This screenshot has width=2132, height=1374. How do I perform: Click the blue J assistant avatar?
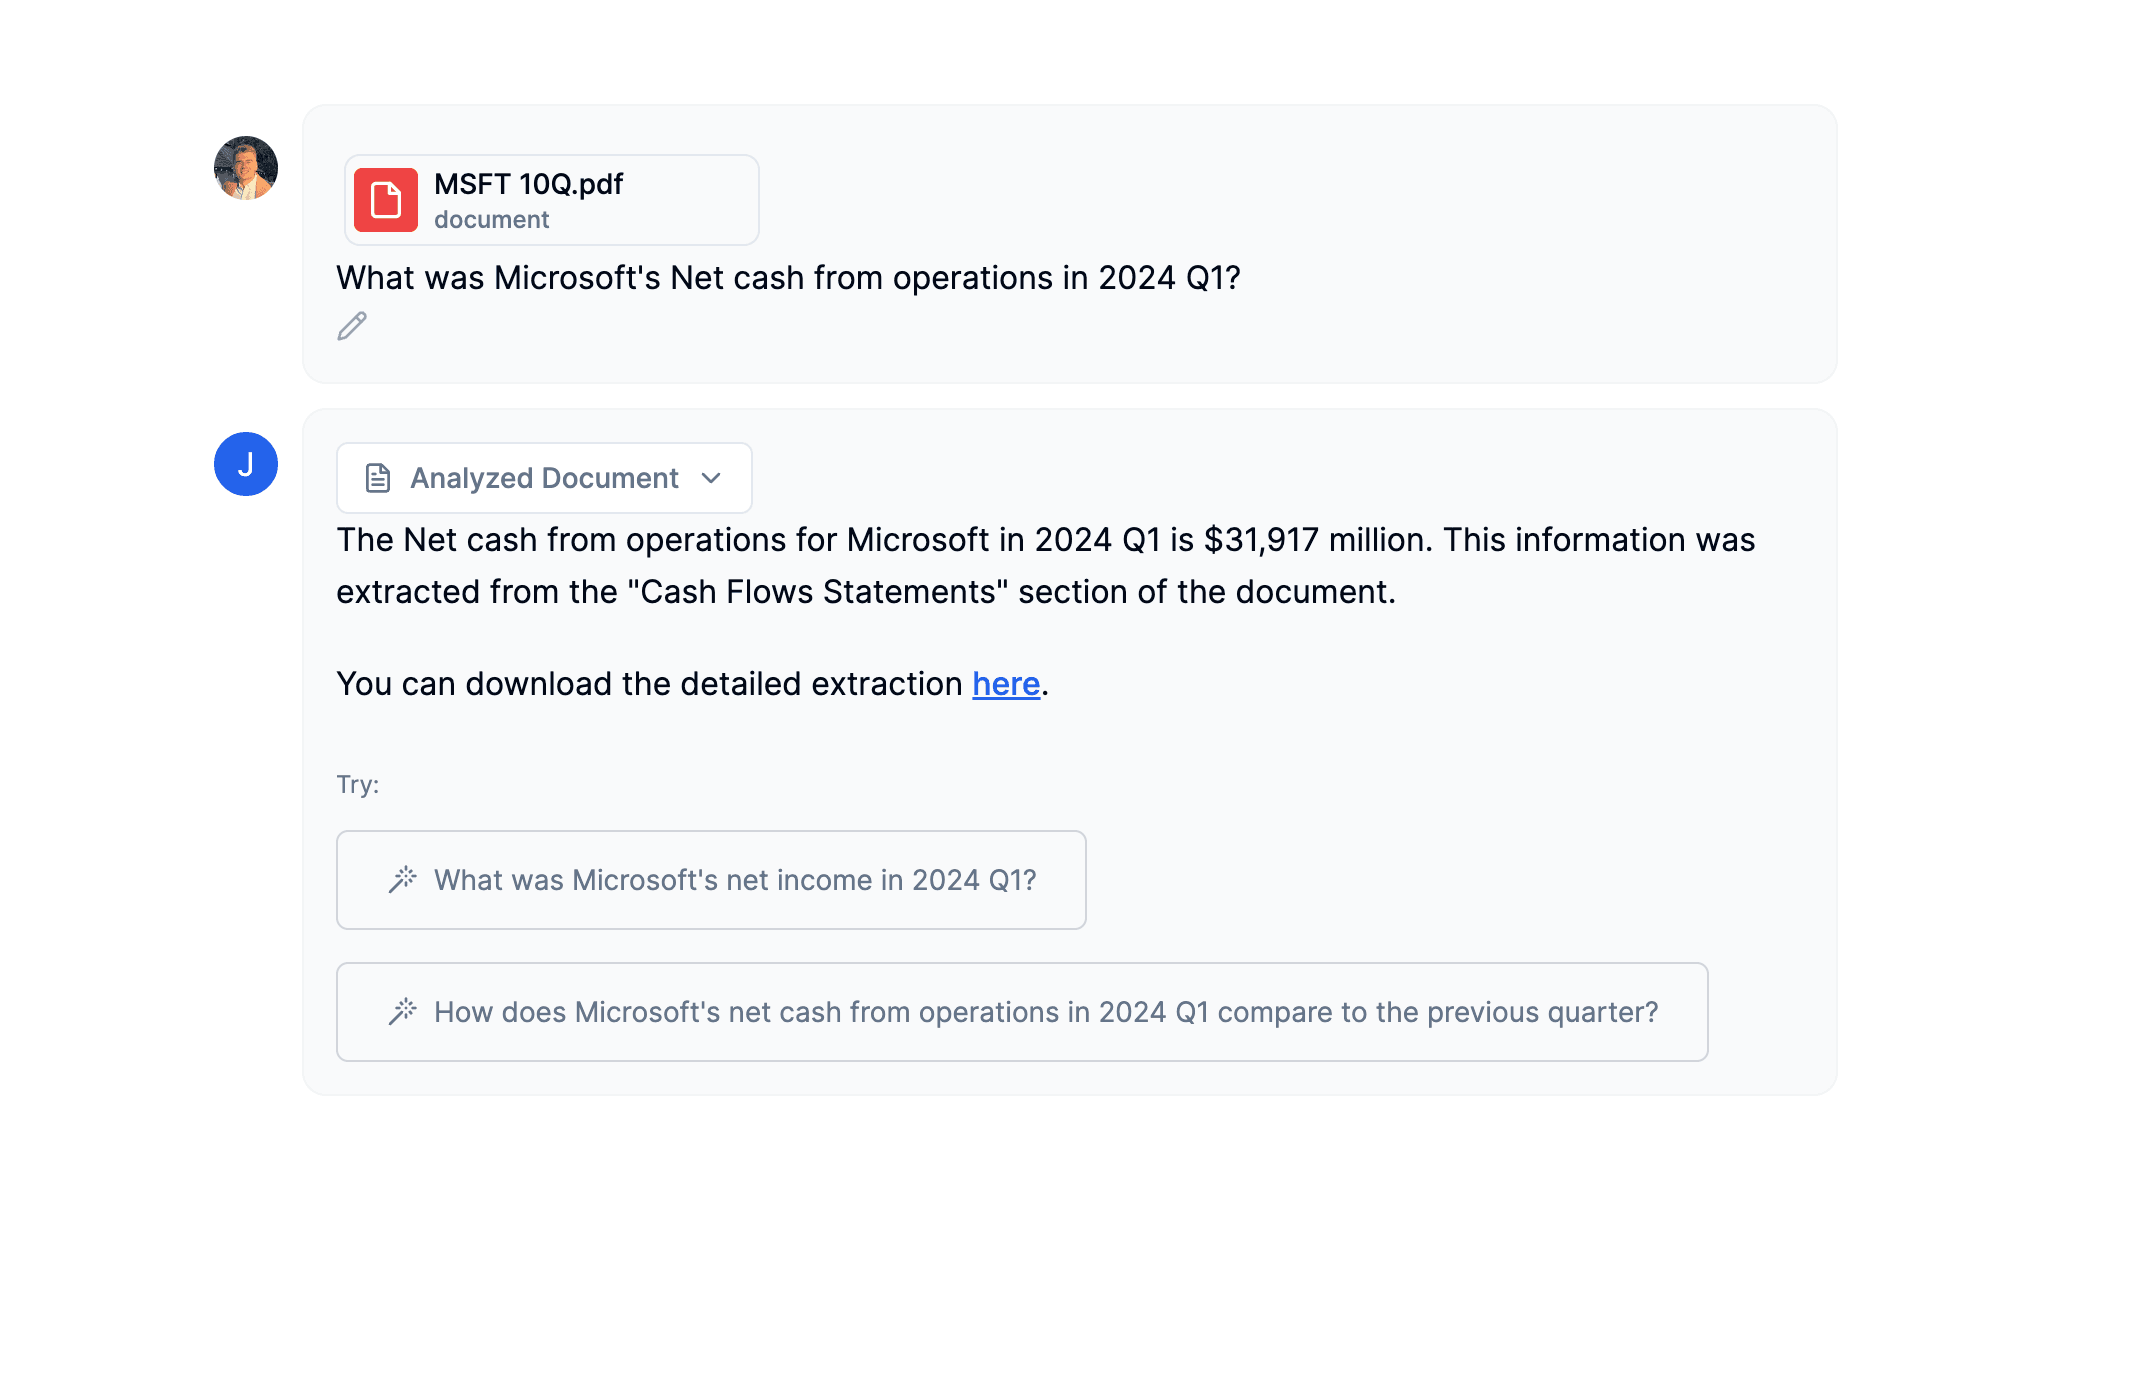[x=246, y=464]
